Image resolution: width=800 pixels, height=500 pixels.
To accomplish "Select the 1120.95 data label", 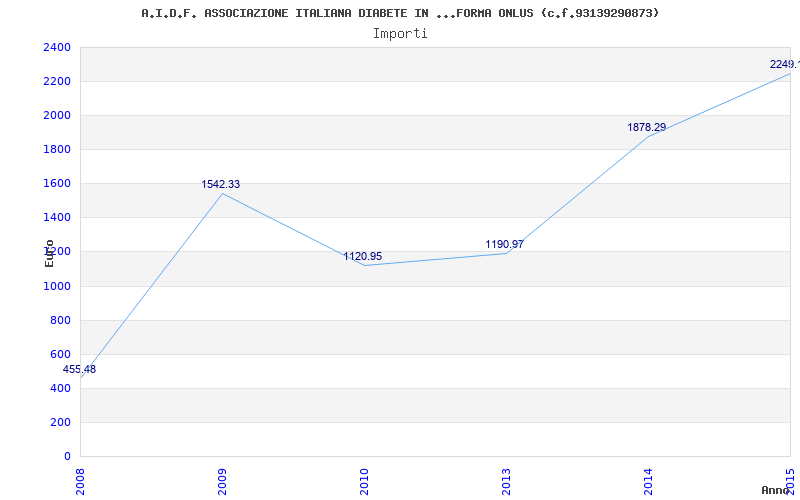I will (x=362, y=256).
